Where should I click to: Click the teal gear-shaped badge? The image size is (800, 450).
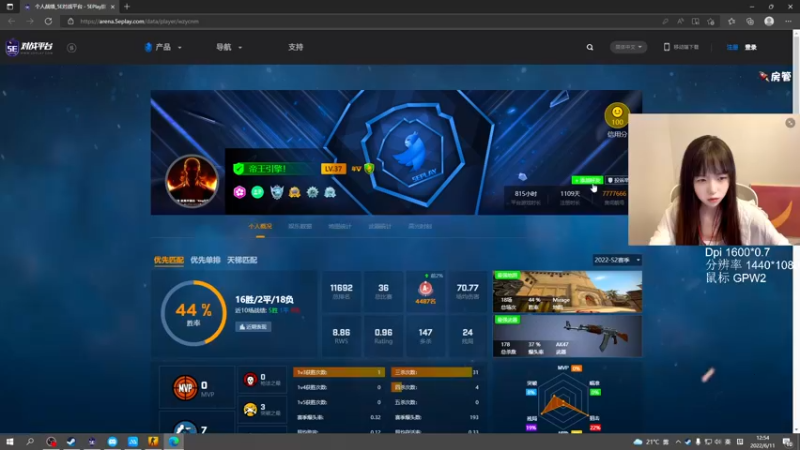point(312,192)
